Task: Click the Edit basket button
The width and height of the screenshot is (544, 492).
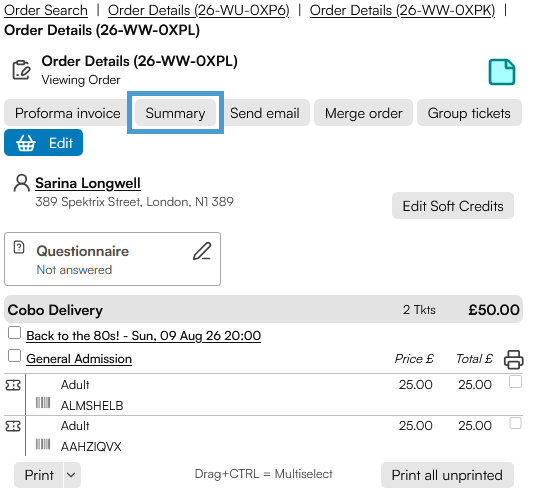Action: click(x=43, y=143)
